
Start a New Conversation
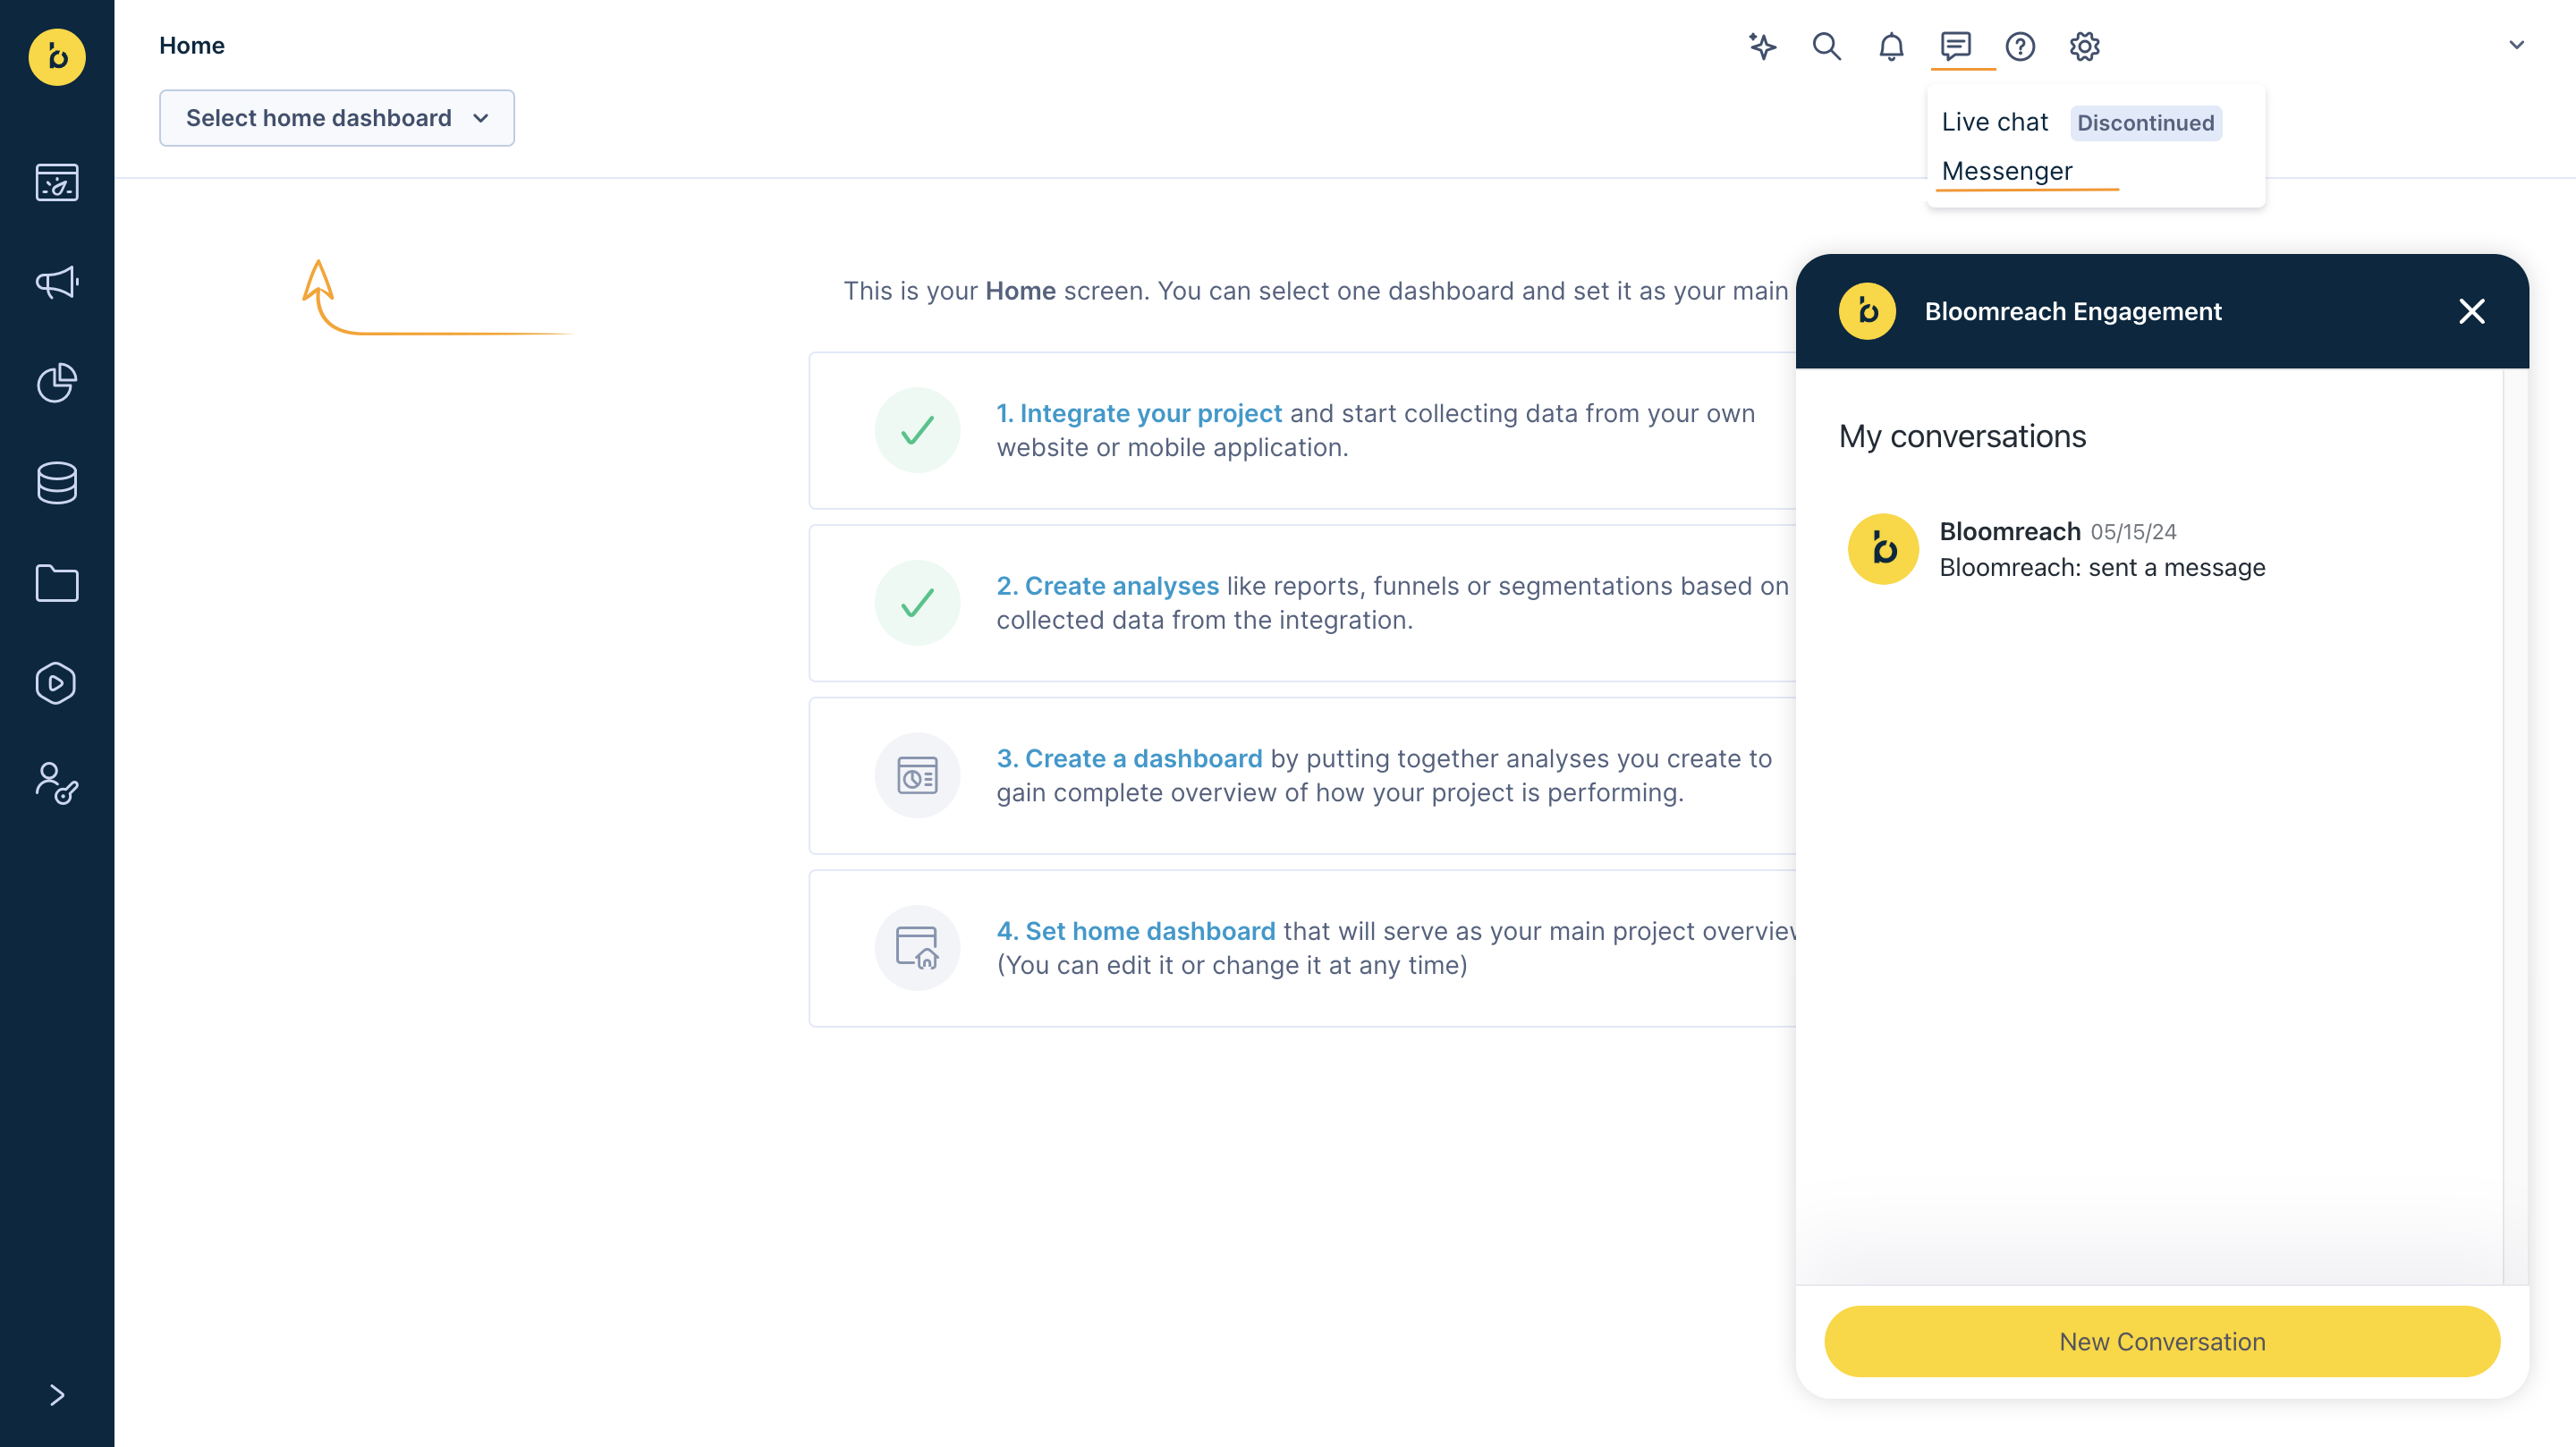pos(2162,1341)
